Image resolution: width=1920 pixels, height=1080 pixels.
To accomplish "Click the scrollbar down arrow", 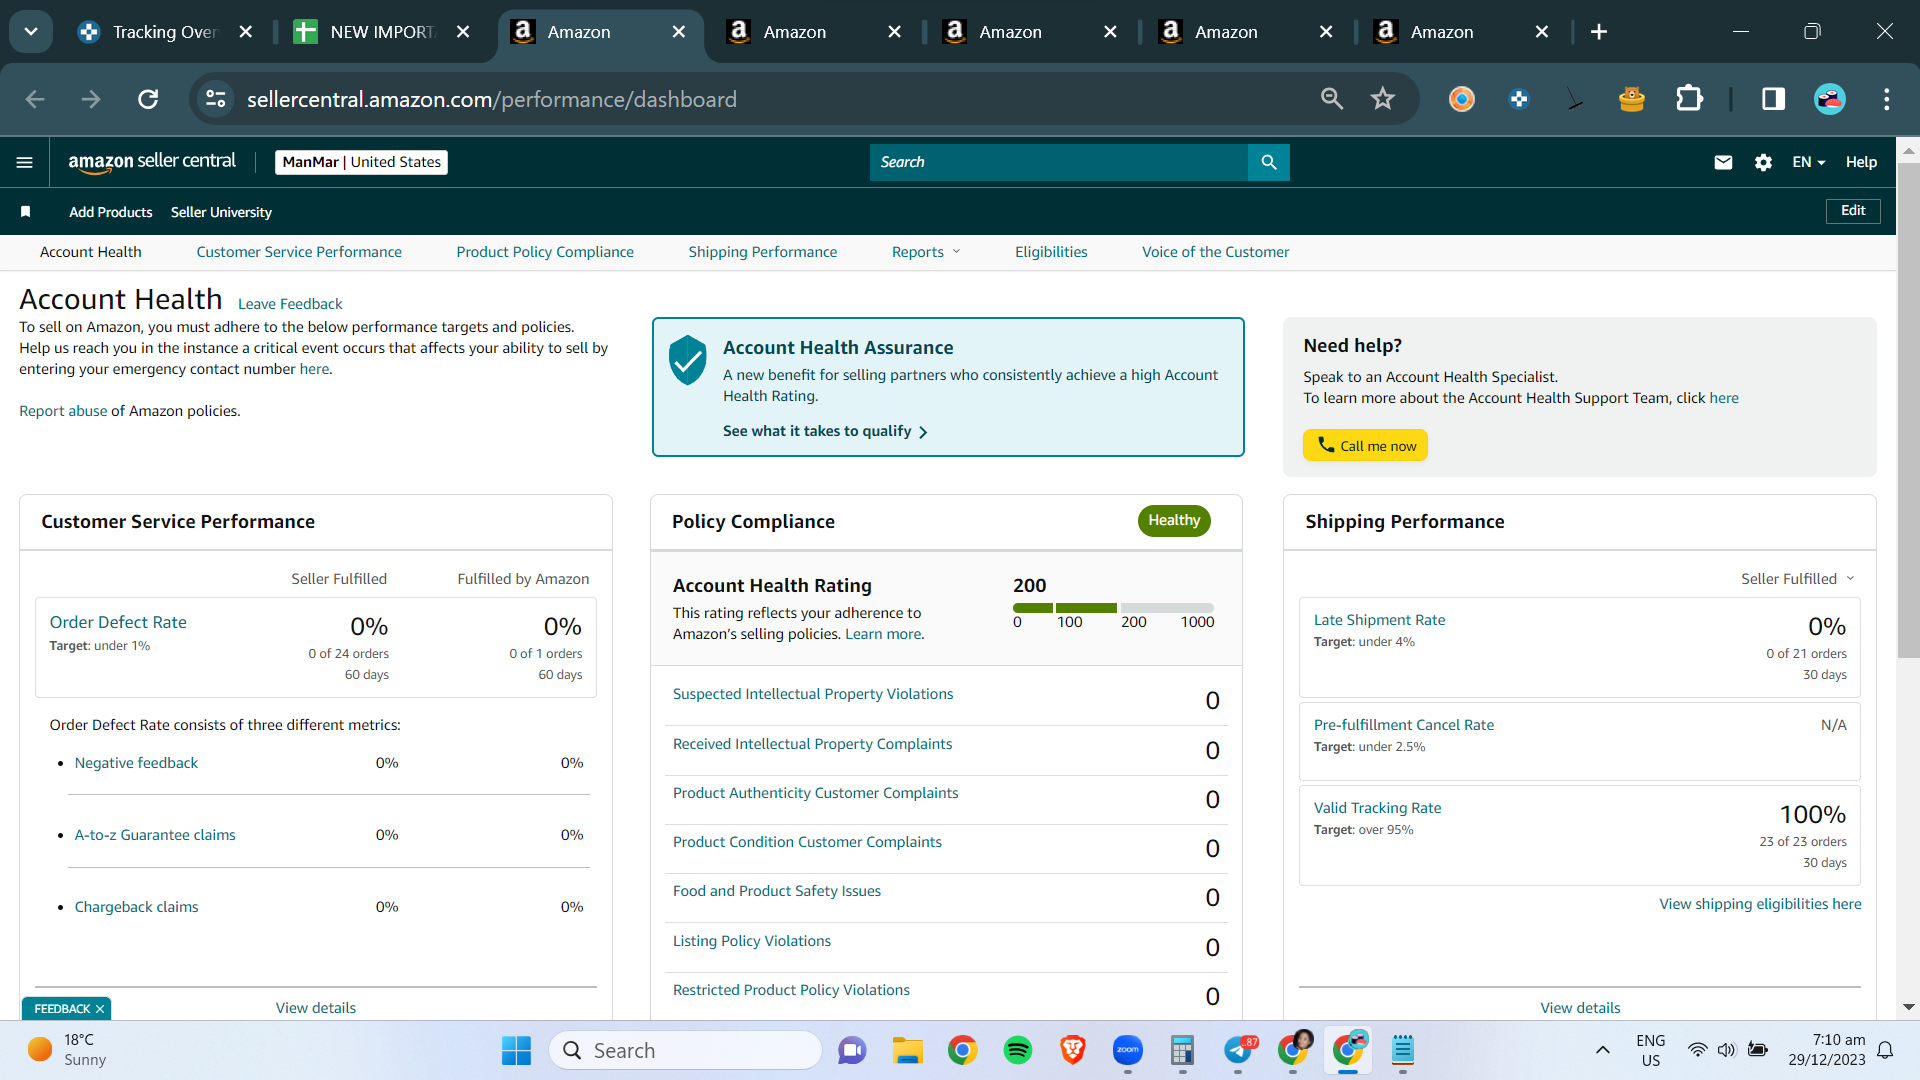I will pyautogui.click(x=1908, y=1007).
